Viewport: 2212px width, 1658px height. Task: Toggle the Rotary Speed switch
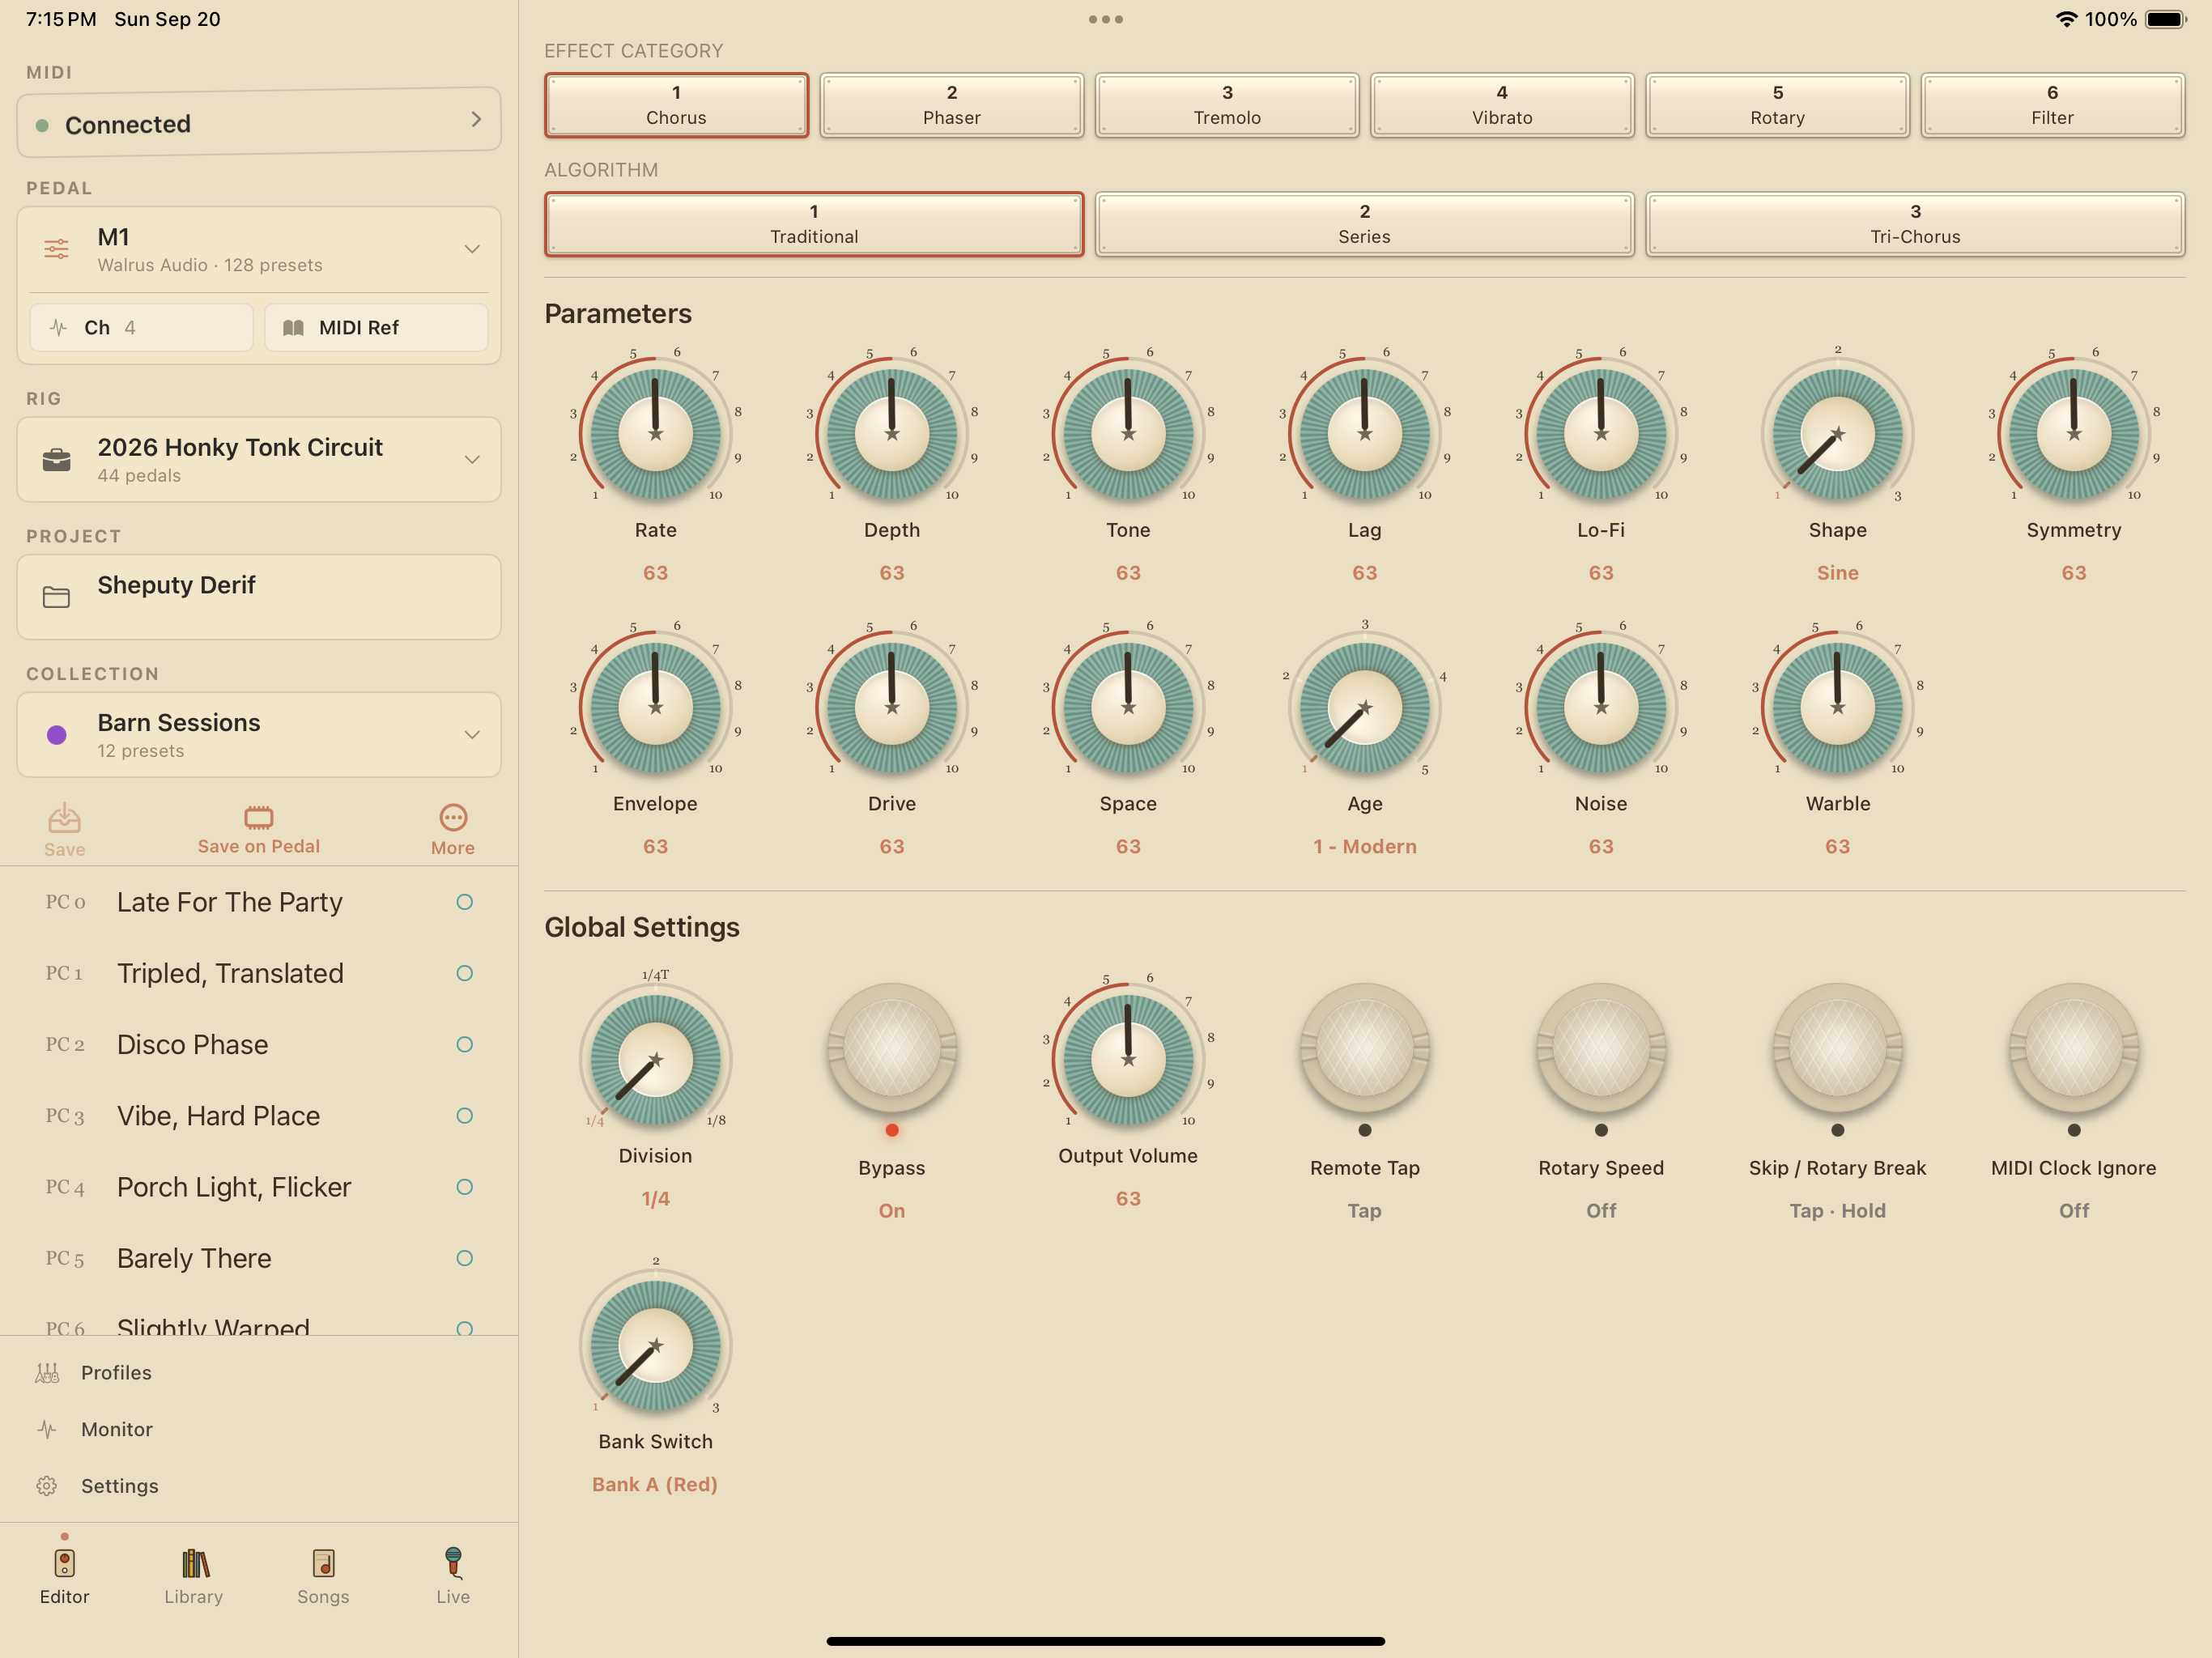point(1601,1050)
